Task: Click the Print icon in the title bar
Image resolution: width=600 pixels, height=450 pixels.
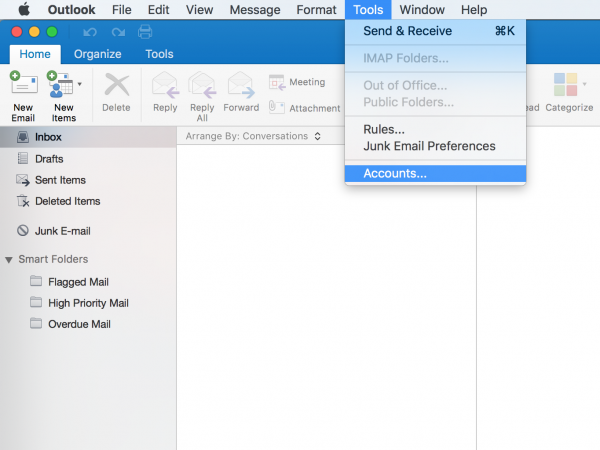Action: click(145, 32)
